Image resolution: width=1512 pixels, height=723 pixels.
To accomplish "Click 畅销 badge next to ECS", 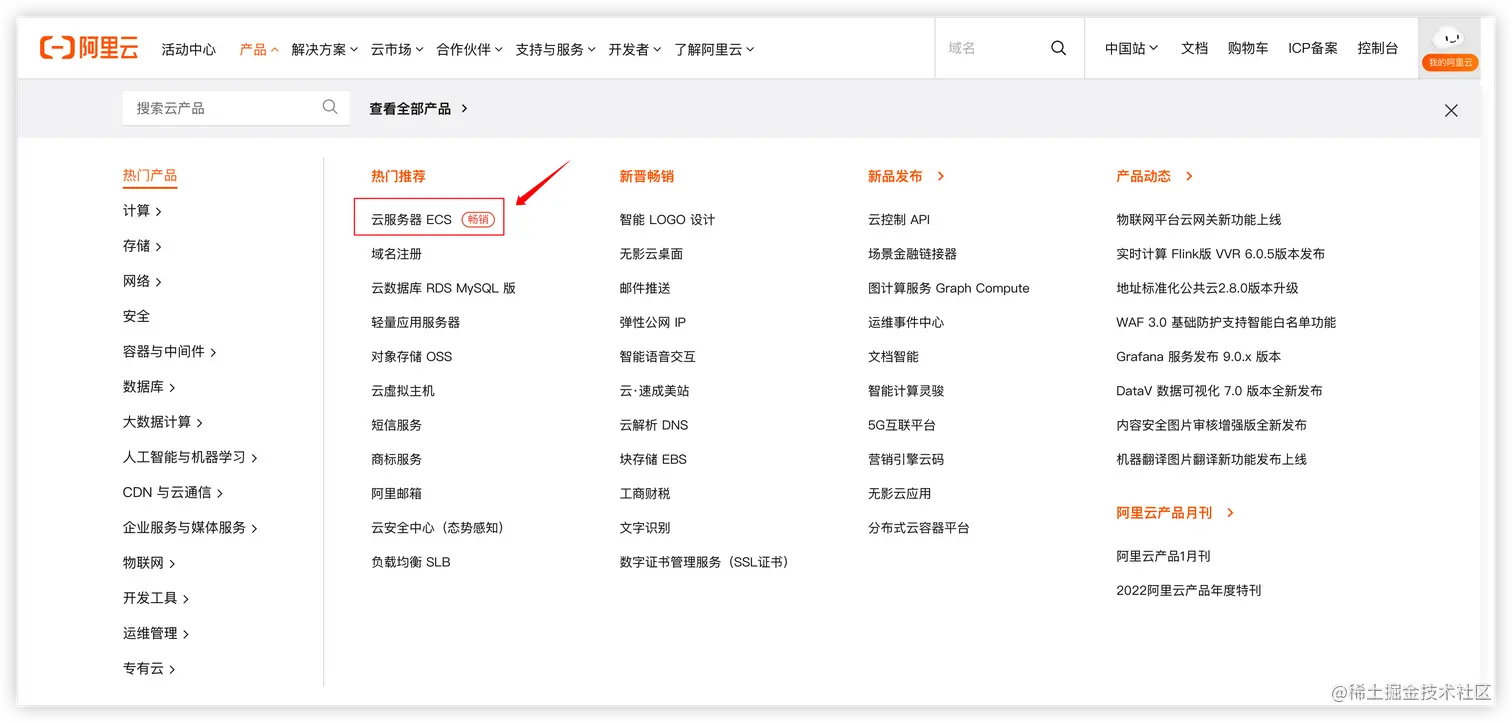I will click(478, 219).
